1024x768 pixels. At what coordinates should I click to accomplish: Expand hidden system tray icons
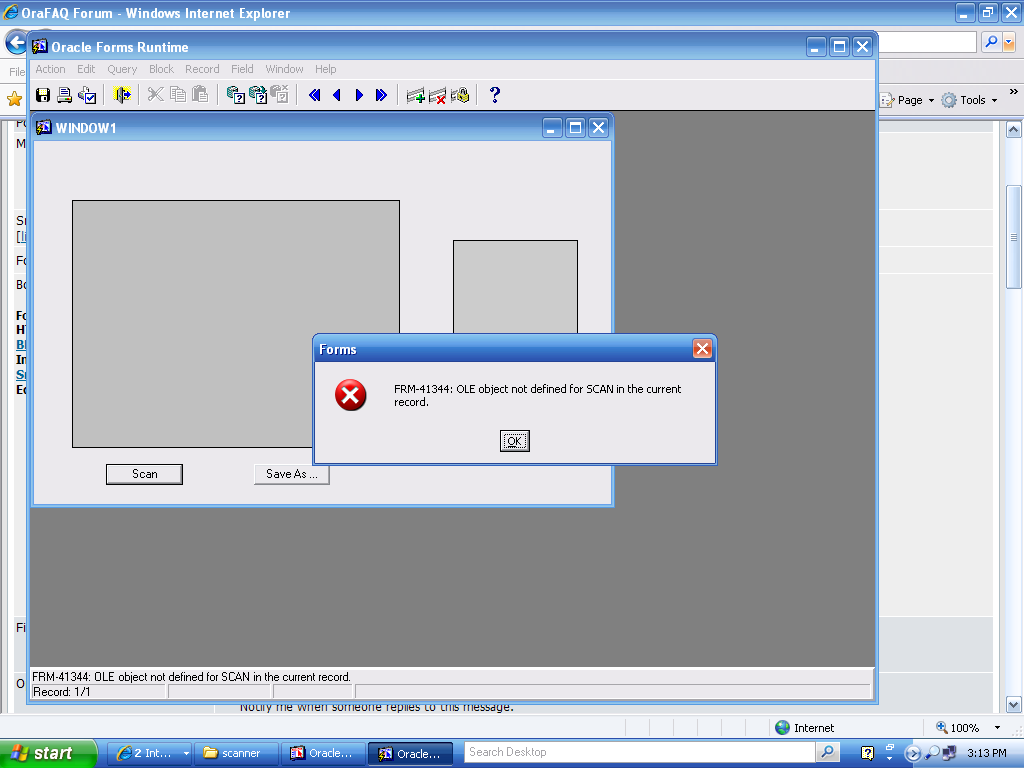click(913, 754)
